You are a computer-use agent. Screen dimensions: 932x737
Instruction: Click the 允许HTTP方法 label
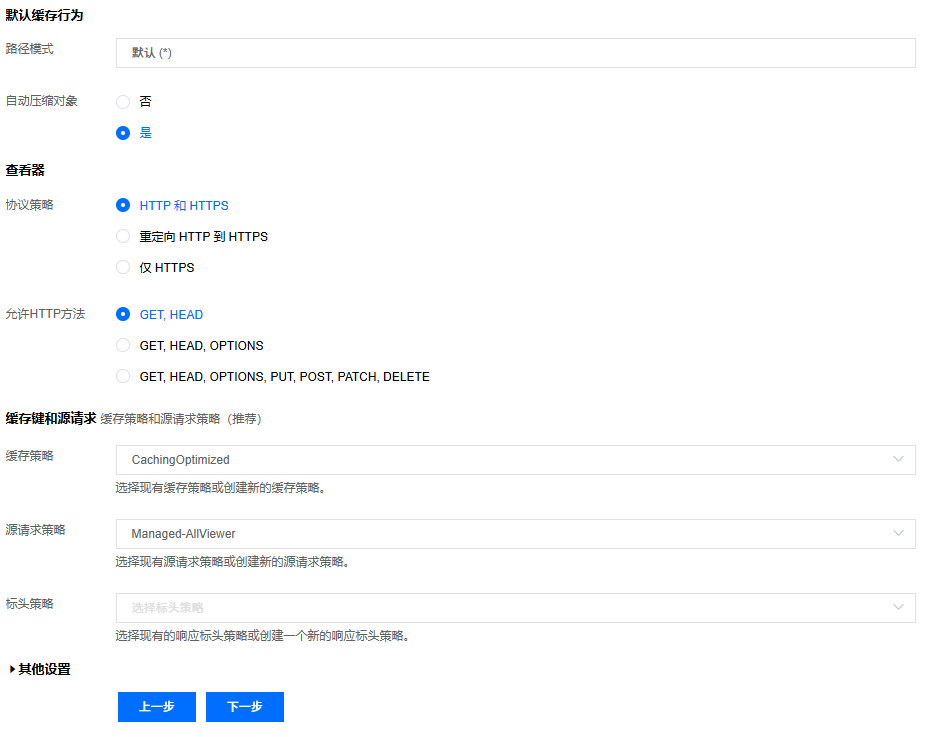(x=45, y=314)
